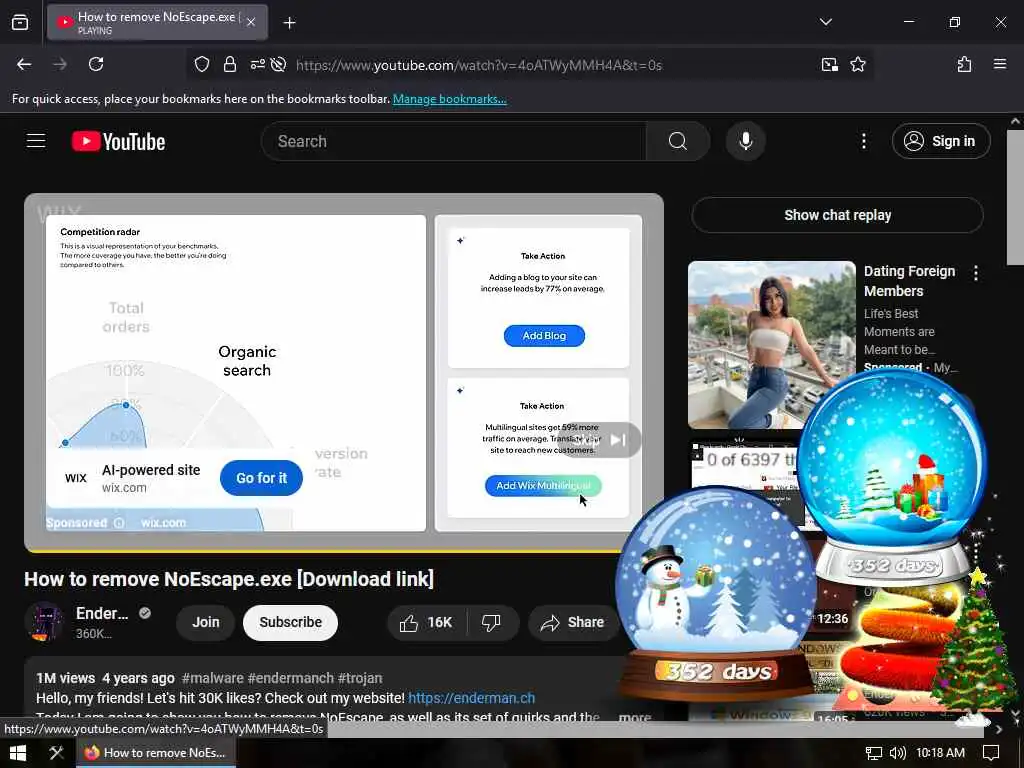Screen dimensions: 1024x768
Task: Bookmark this page with star icon
Action: (857, 65)
